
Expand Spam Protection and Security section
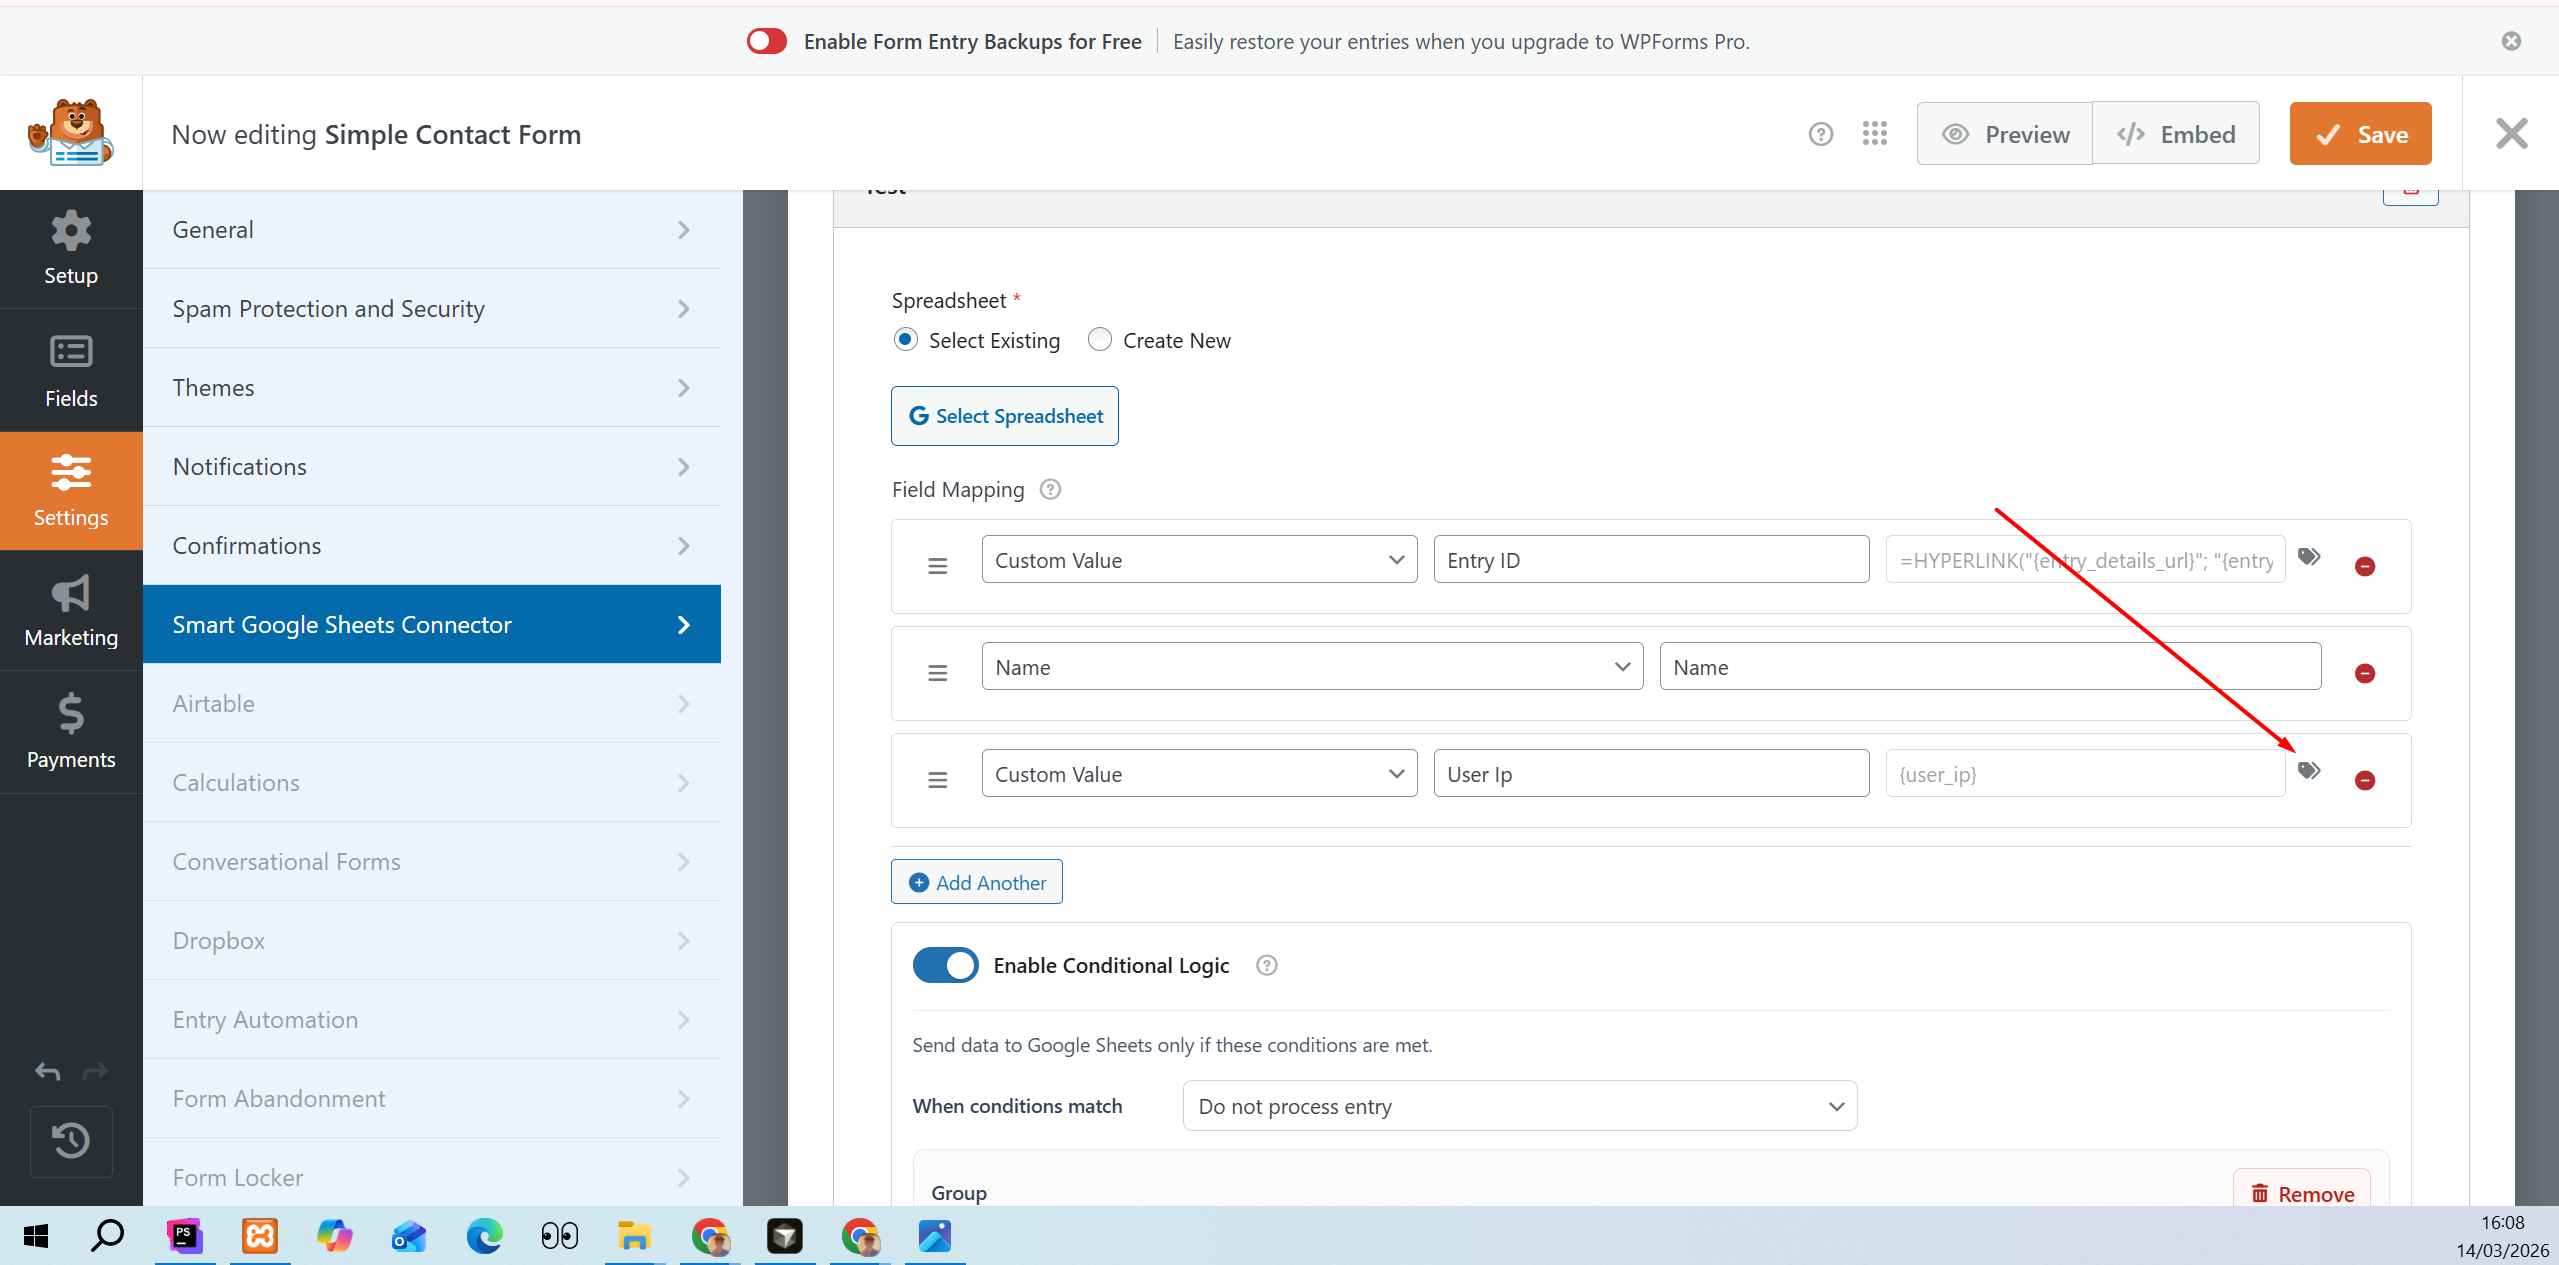(x=432, y=309)
